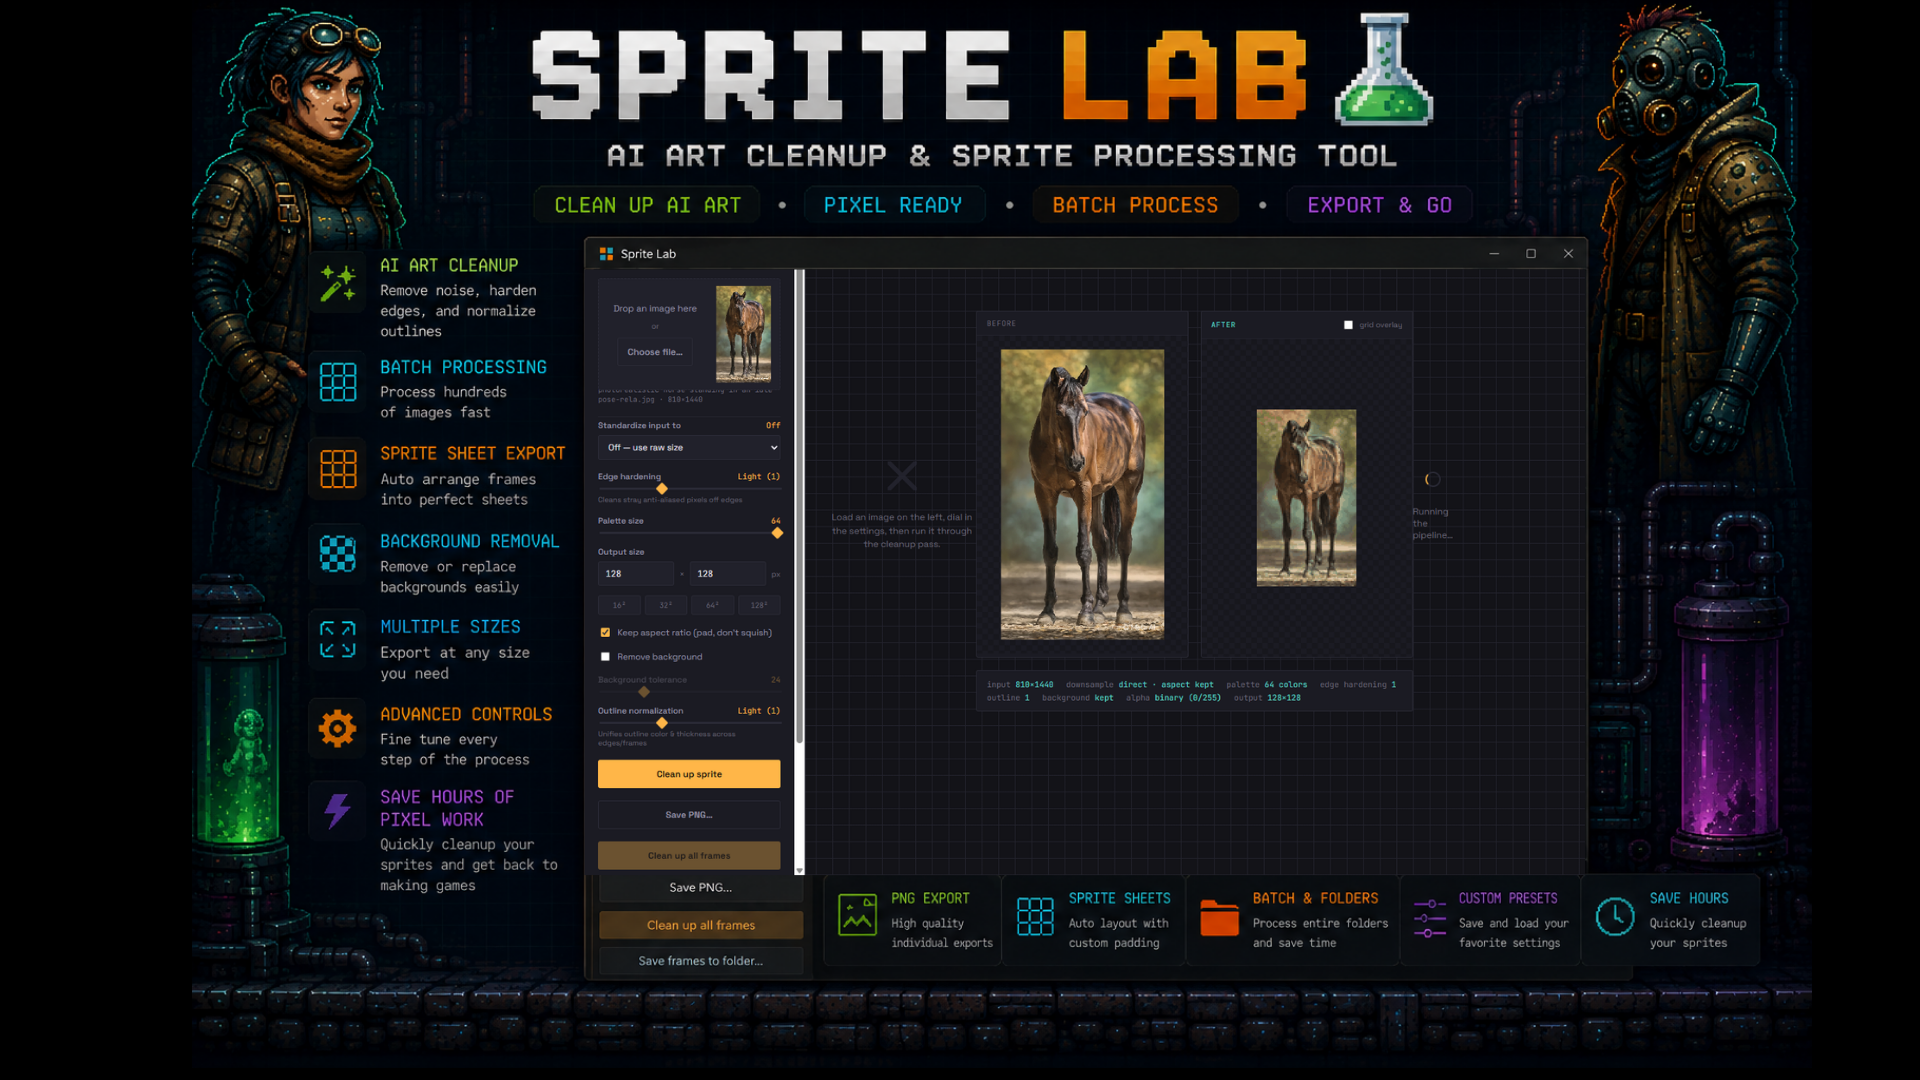Click Save frames to folder... button
1920x1080 pixels.
point(701,961)
